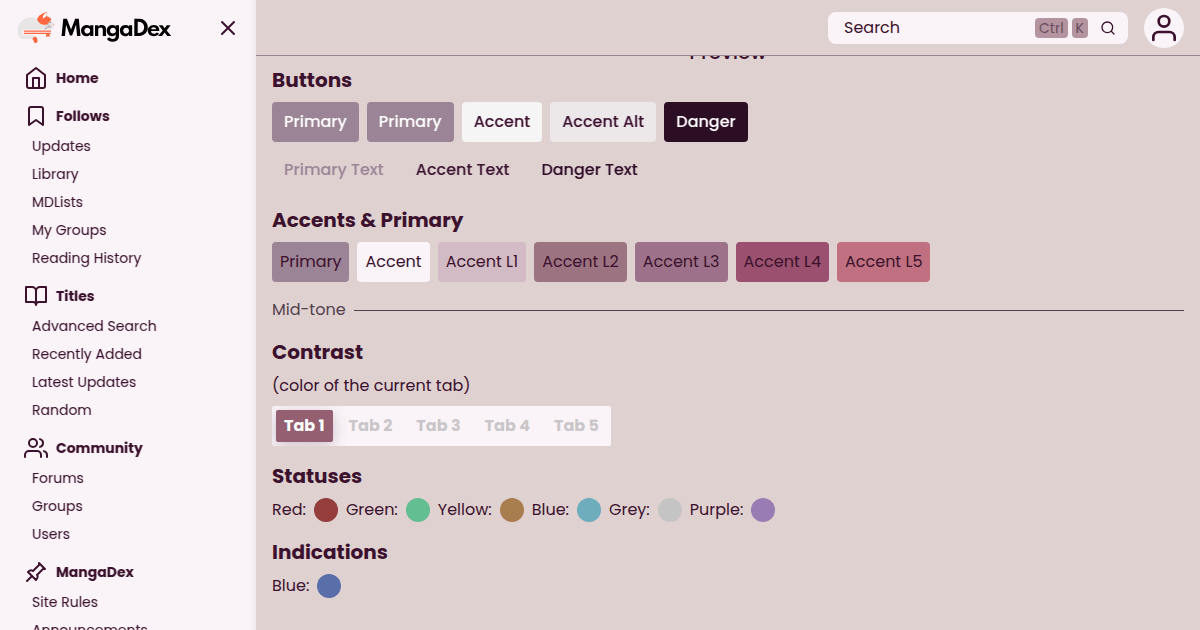Go to Reading History
The height and width of the screenshot is (630, 1200).
(86, 258)
